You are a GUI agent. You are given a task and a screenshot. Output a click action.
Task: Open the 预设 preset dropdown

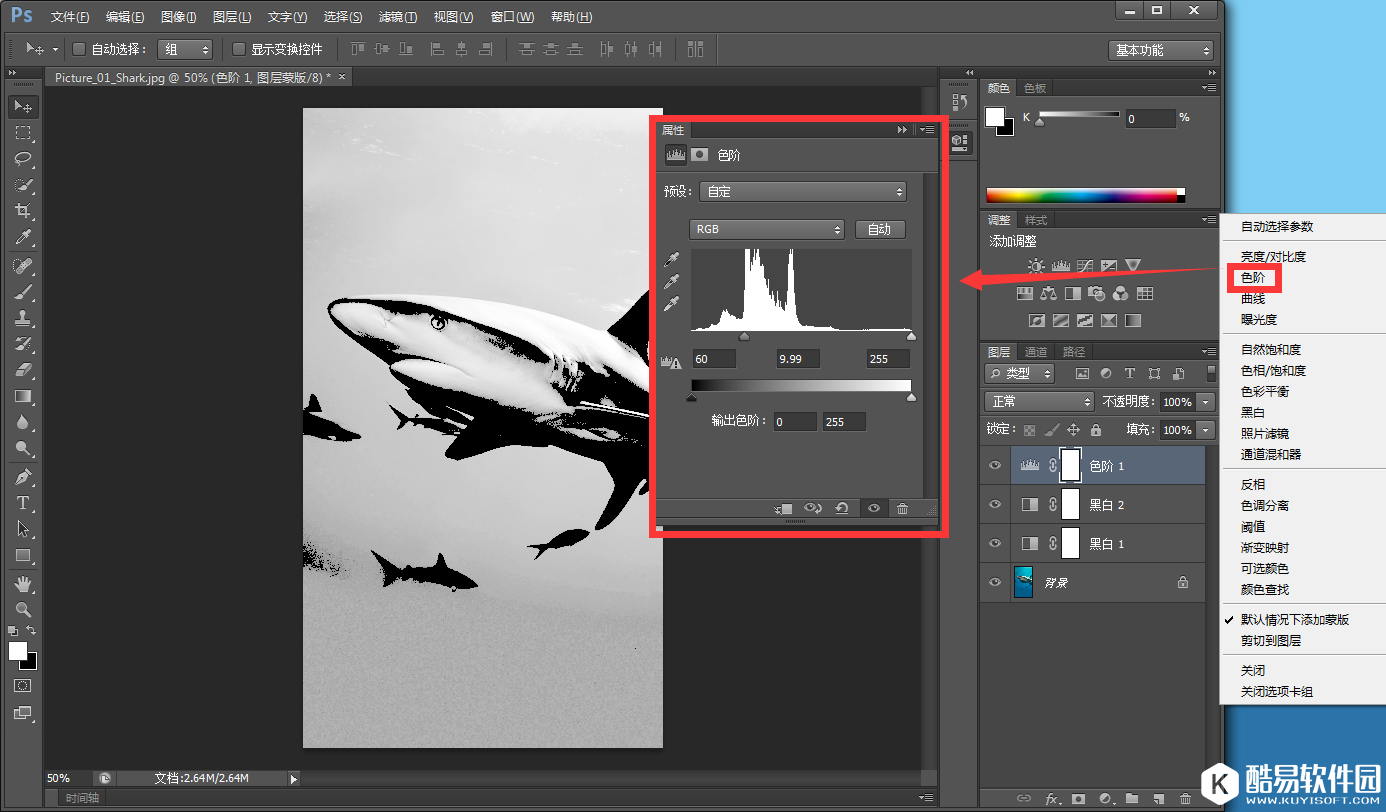(802, 192)
